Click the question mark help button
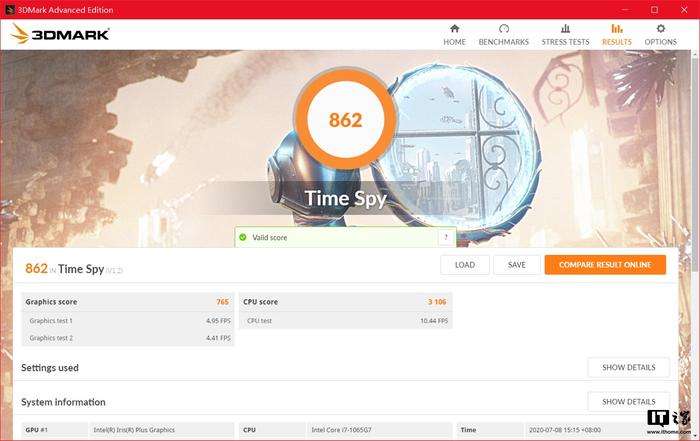The image size is (700, 441). [x=446, y=237]
